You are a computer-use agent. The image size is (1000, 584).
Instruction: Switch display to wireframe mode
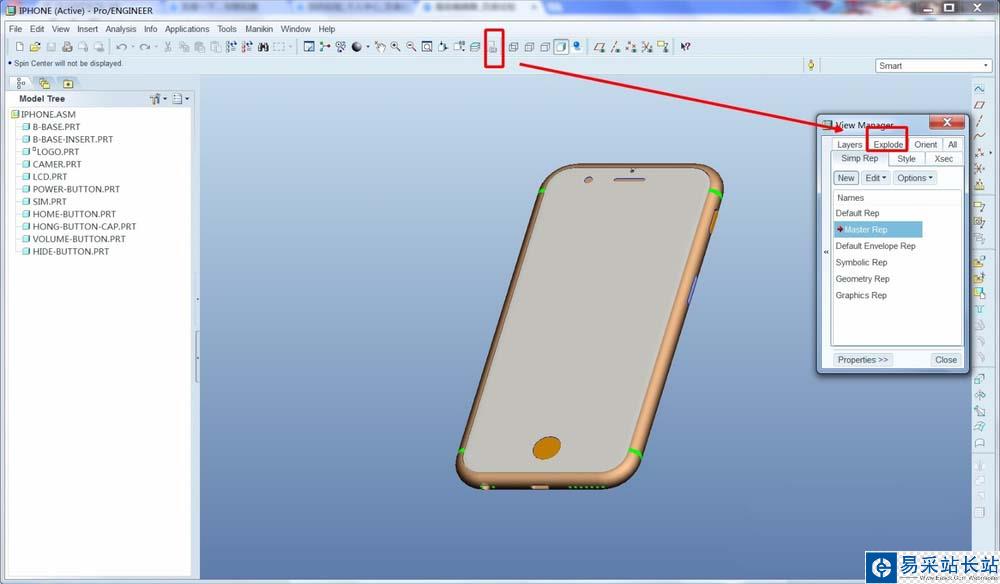513,47
